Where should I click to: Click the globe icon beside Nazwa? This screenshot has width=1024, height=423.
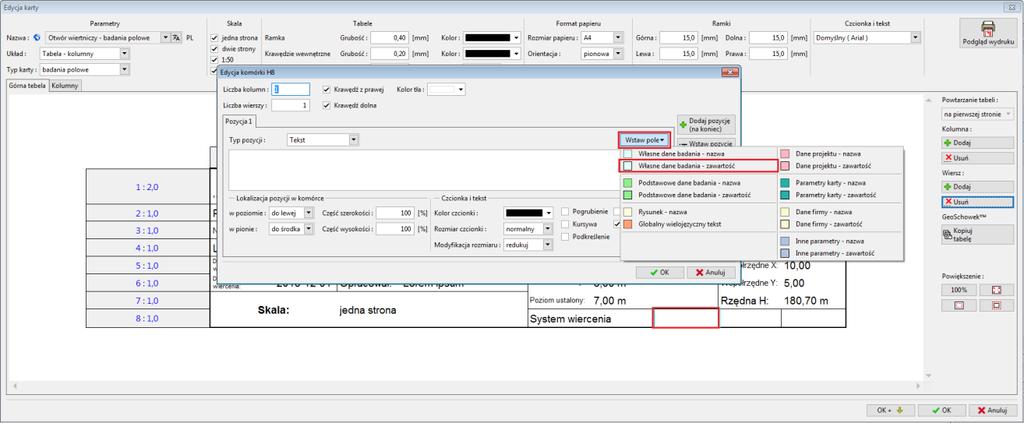(x=37, y=38)
